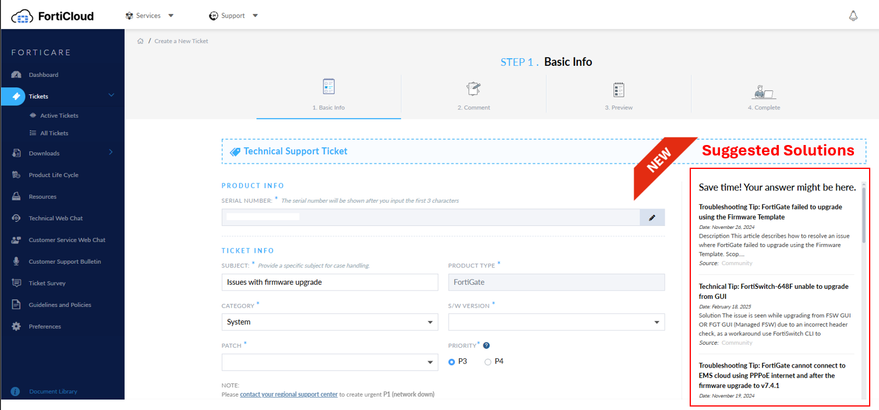Click the Customer Support Bulletin microphone icon

click(x=16, y=261)
